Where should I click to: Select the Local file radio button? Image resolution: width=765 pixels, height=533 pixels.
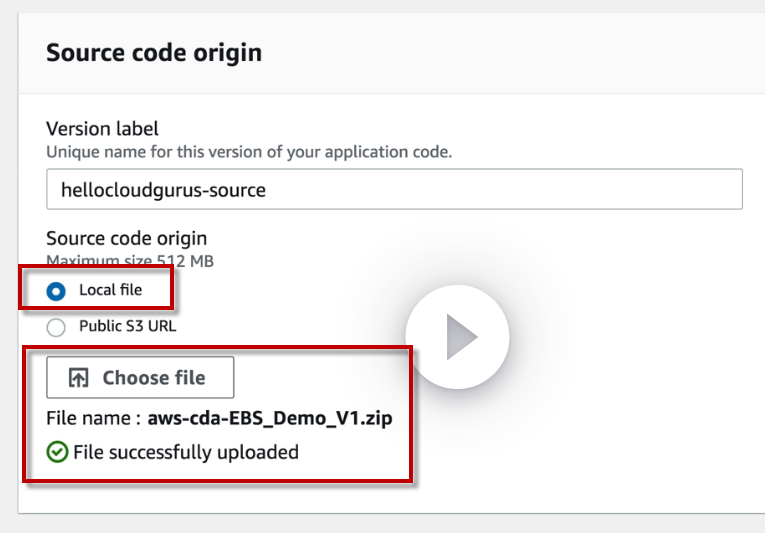pos(57,291)
